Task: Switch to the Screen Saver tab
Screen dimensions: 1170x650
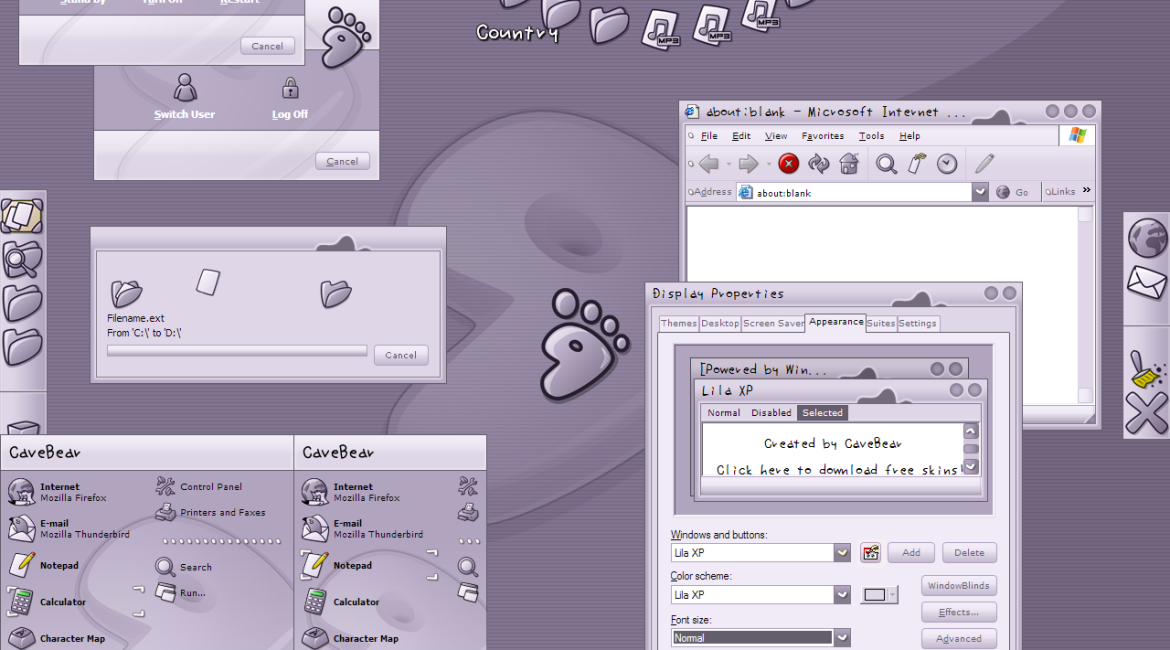Action: point(773,323)
